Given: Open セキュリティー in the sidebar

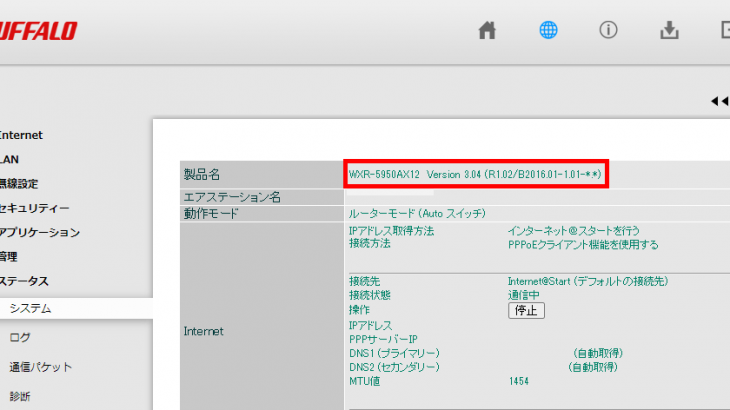Looking at the screenshot, I should pyautogui.click(x=34, y=208).
